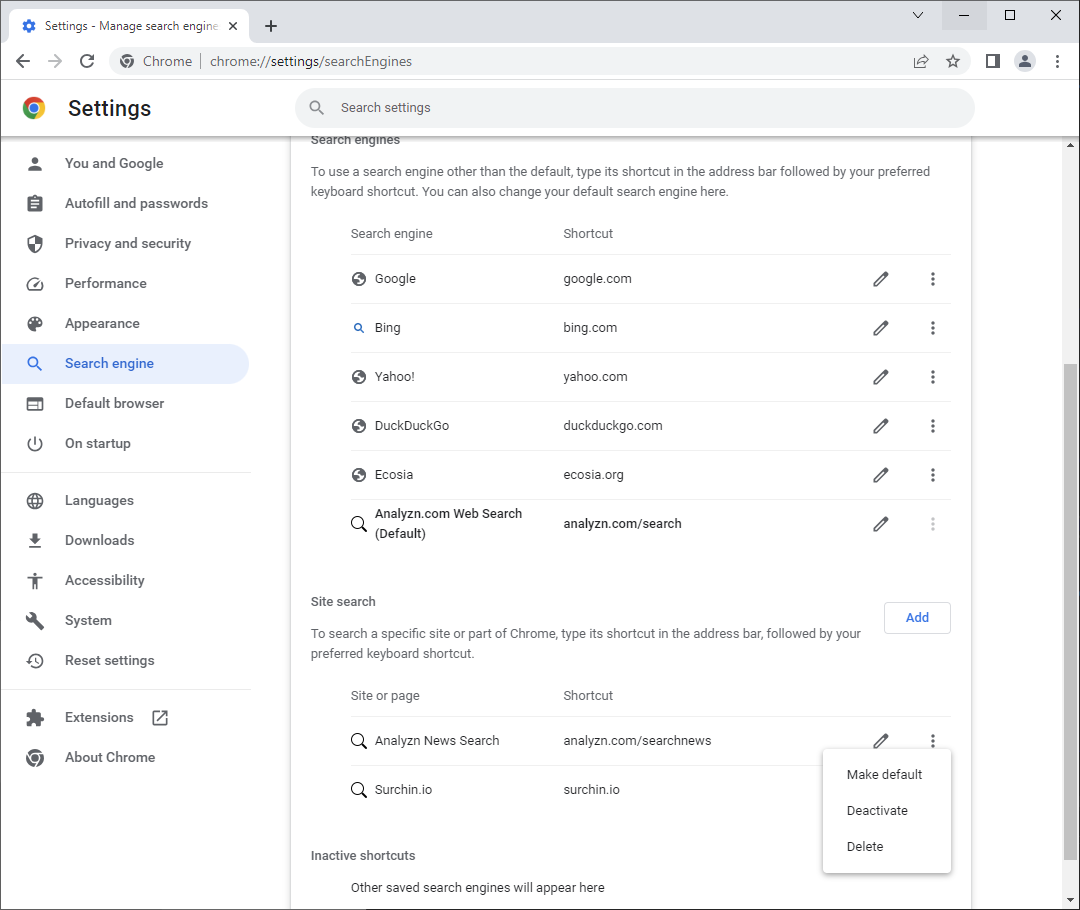Open Accessibility settings

[x=125, y=580]
